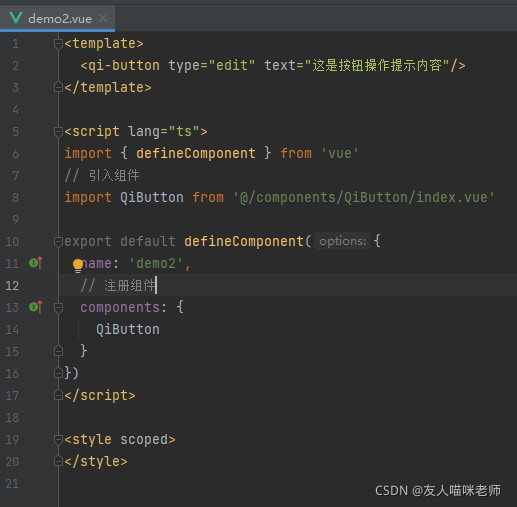Screen dimensions: 517x507
Task: Click the '@/components/QiButton/index.vue' path string
Action: [364, 197]
